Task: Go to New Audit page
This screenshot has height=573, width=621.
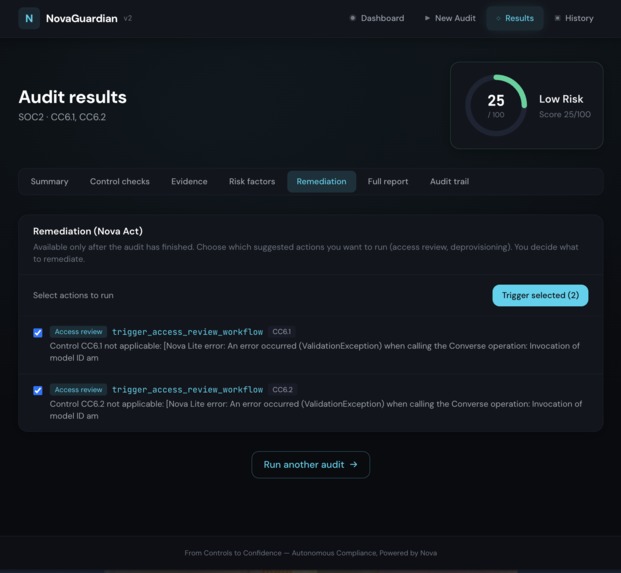Action: click(450, 18)
